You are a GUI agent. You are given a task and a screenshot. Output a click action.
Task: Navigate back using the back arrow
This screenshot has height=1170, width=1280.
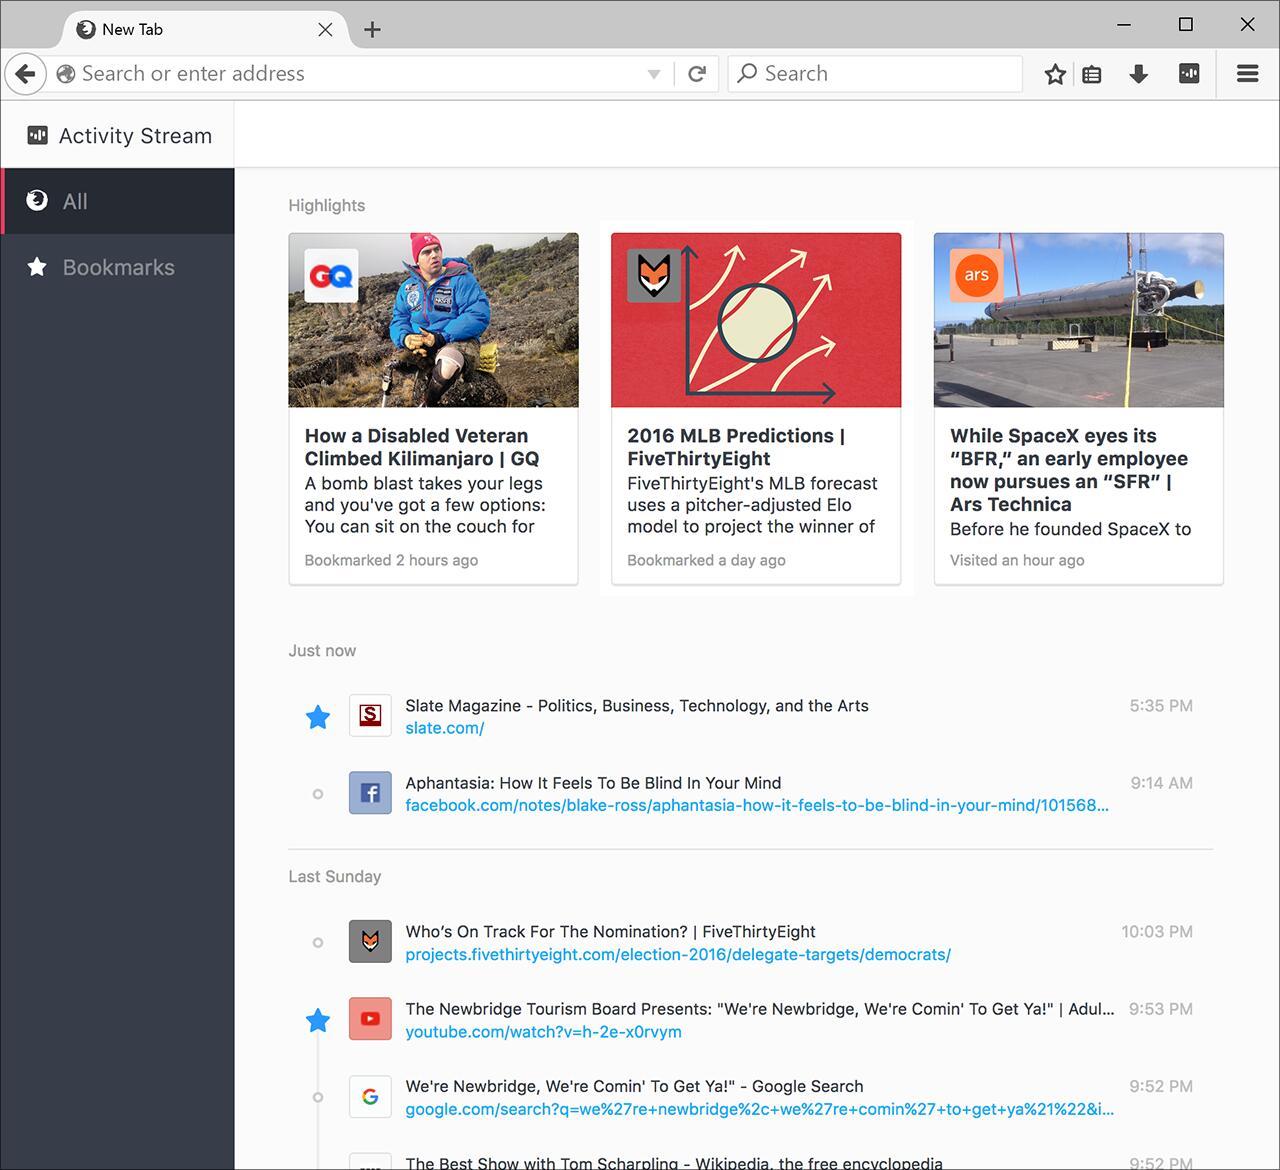click(x=25, y=73)
